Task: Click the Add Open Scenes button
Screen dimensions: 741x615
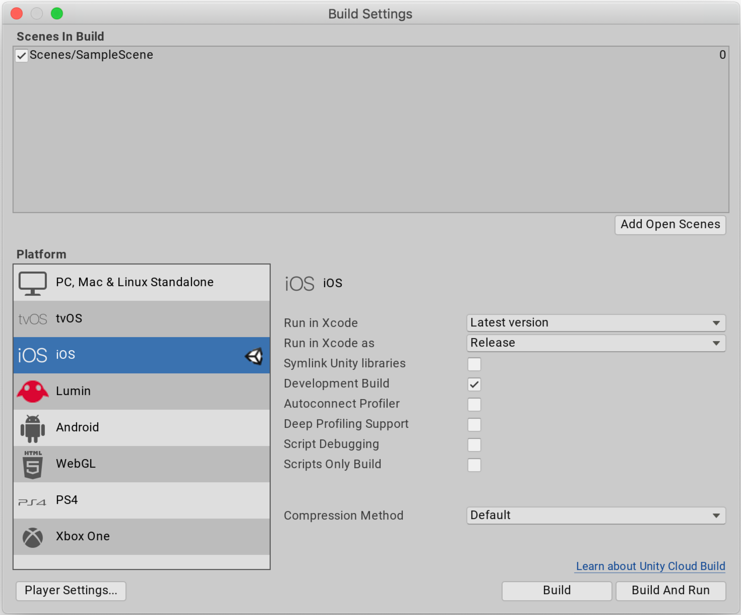Action: [x=670, y=225]
